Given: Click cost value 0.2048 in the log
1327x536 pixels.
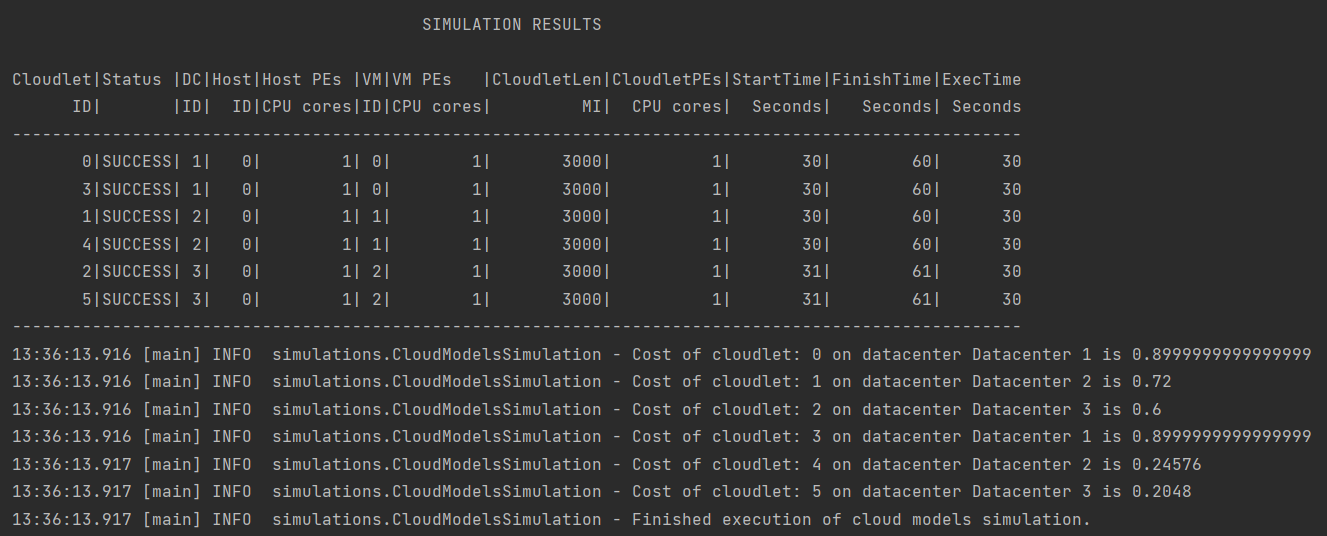Looking at the screenshot, I should tap(1162, 492).
